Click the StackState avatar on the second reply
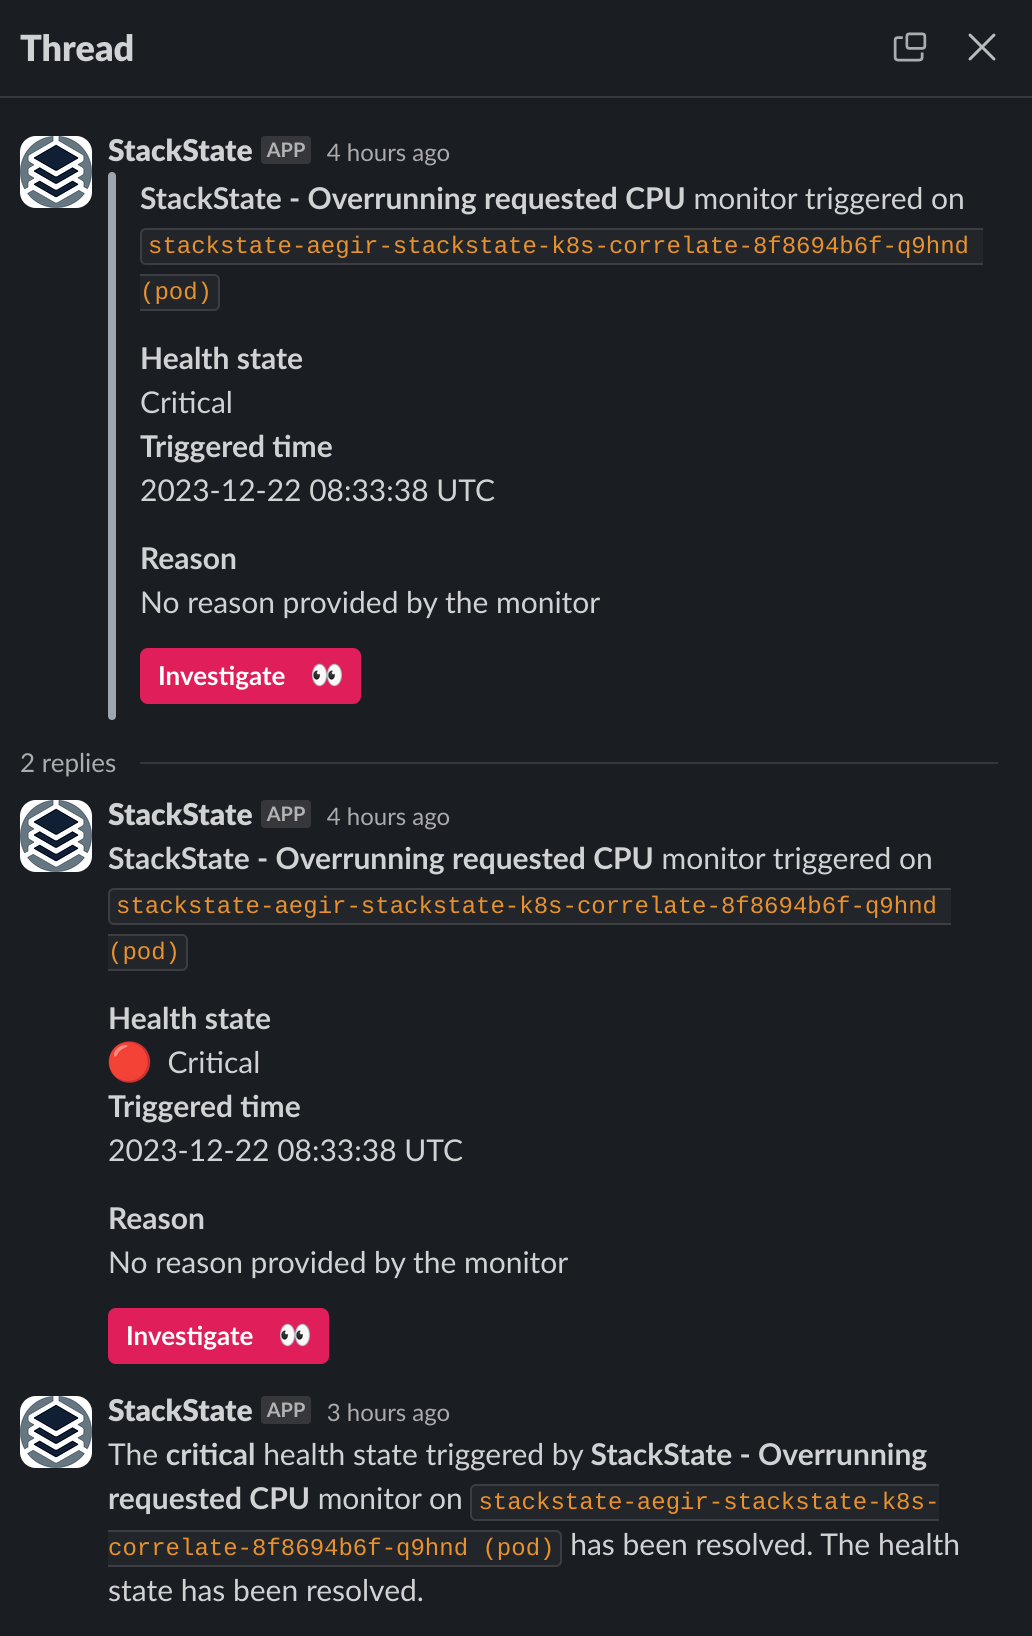 coord(55,835)
